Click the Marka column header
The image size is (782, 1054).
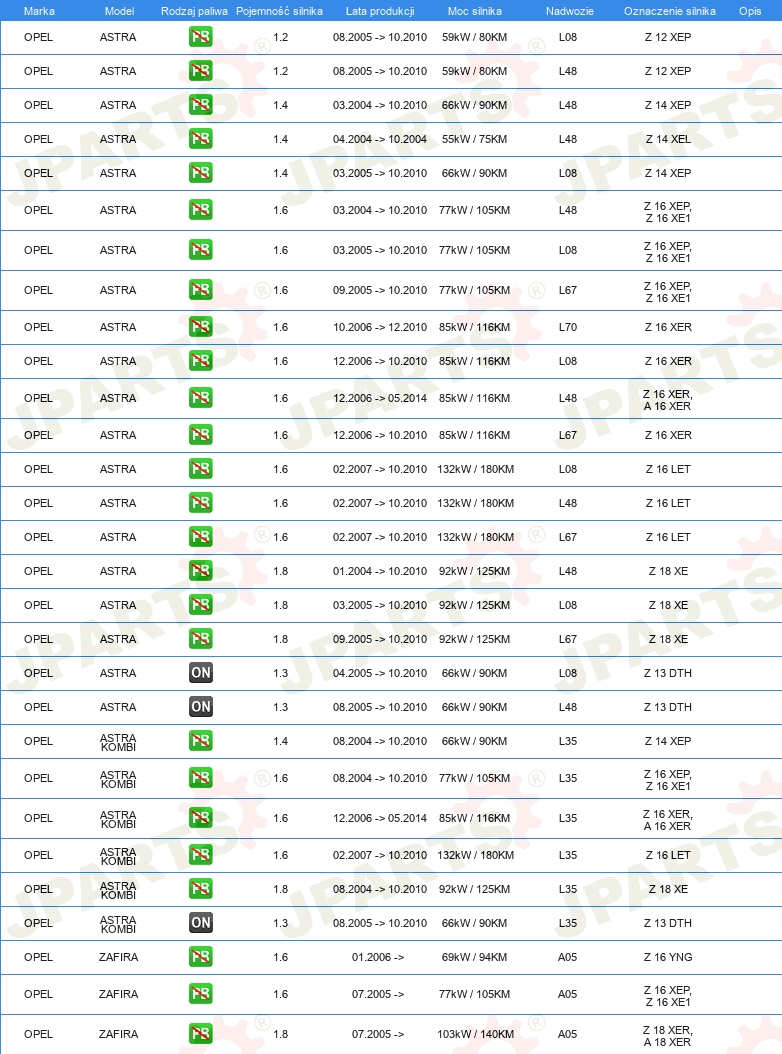coord(39,11)
